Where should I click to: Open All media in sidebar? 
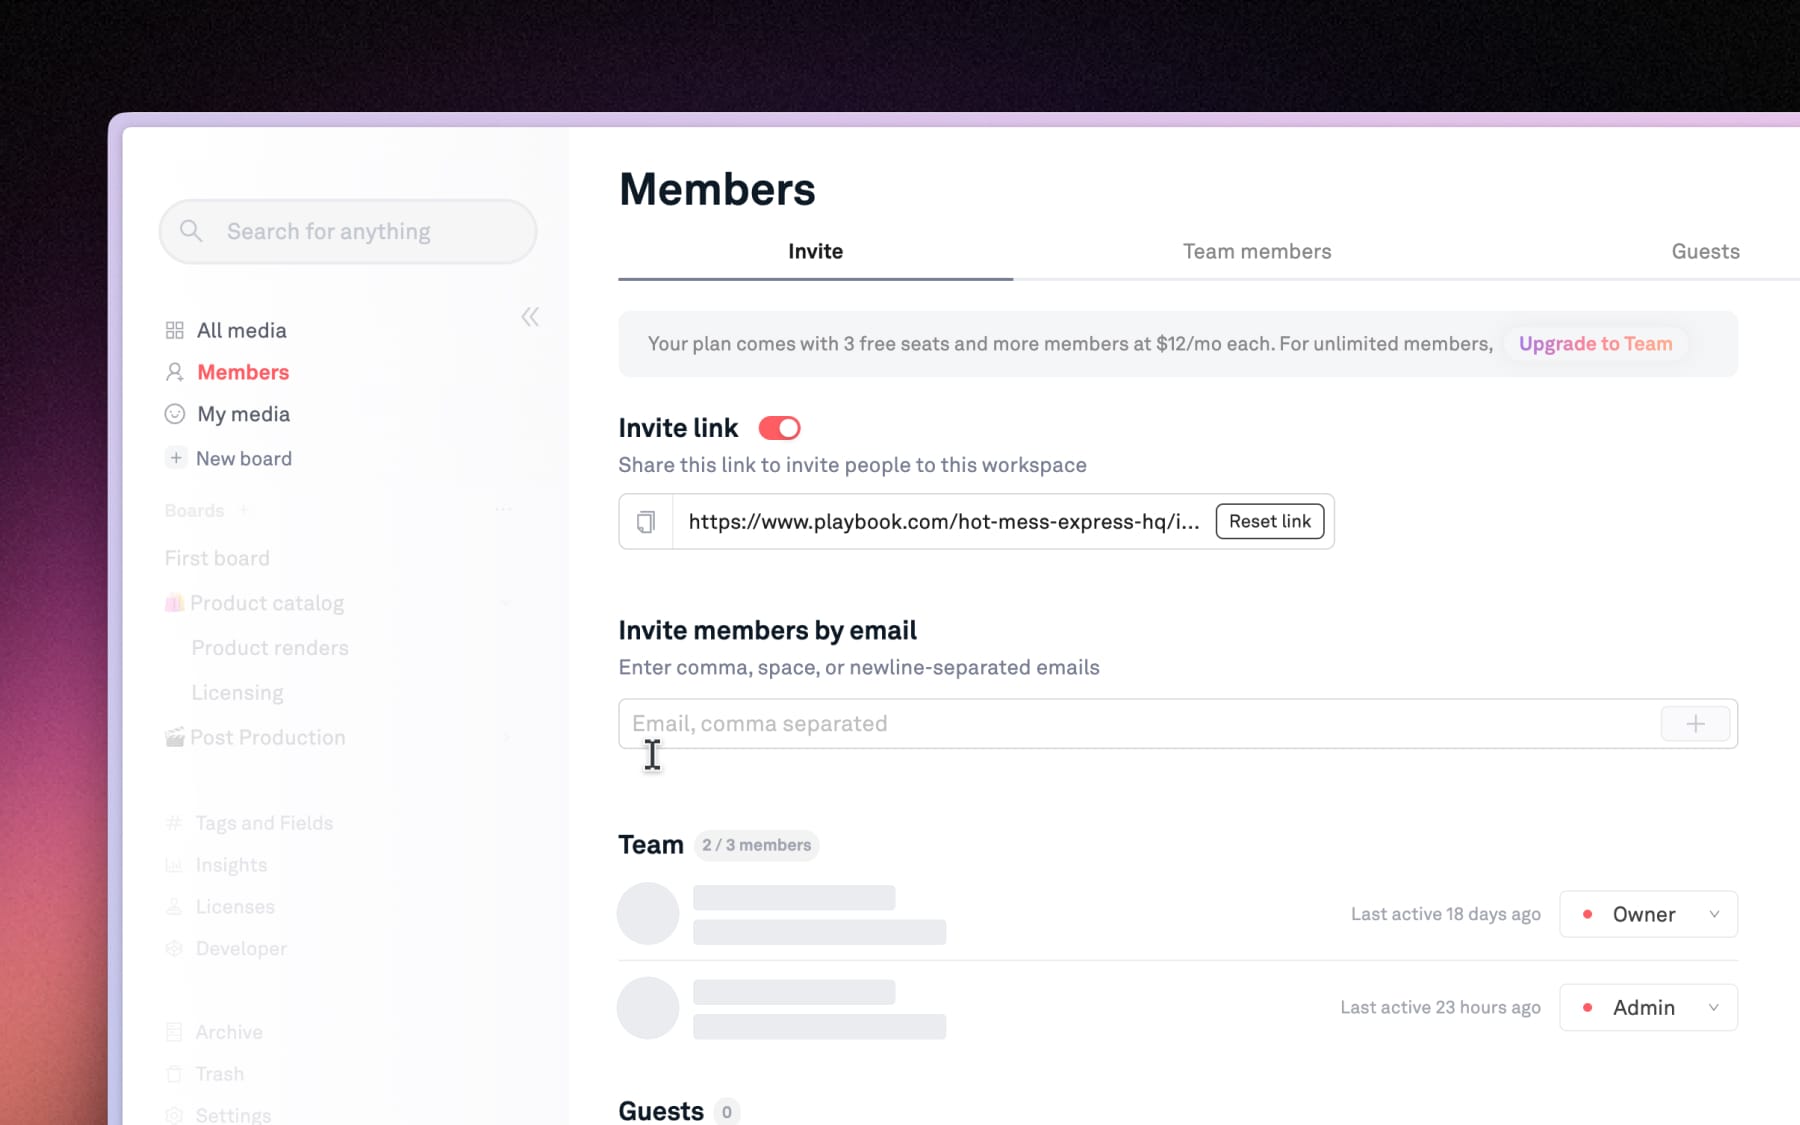point(241,330)
